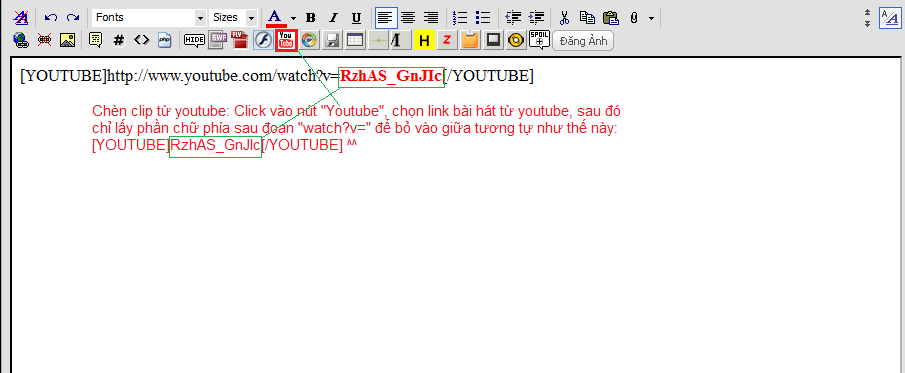Click the yellow ring icon
The image size is (905, 373).
tap(517, 40)
